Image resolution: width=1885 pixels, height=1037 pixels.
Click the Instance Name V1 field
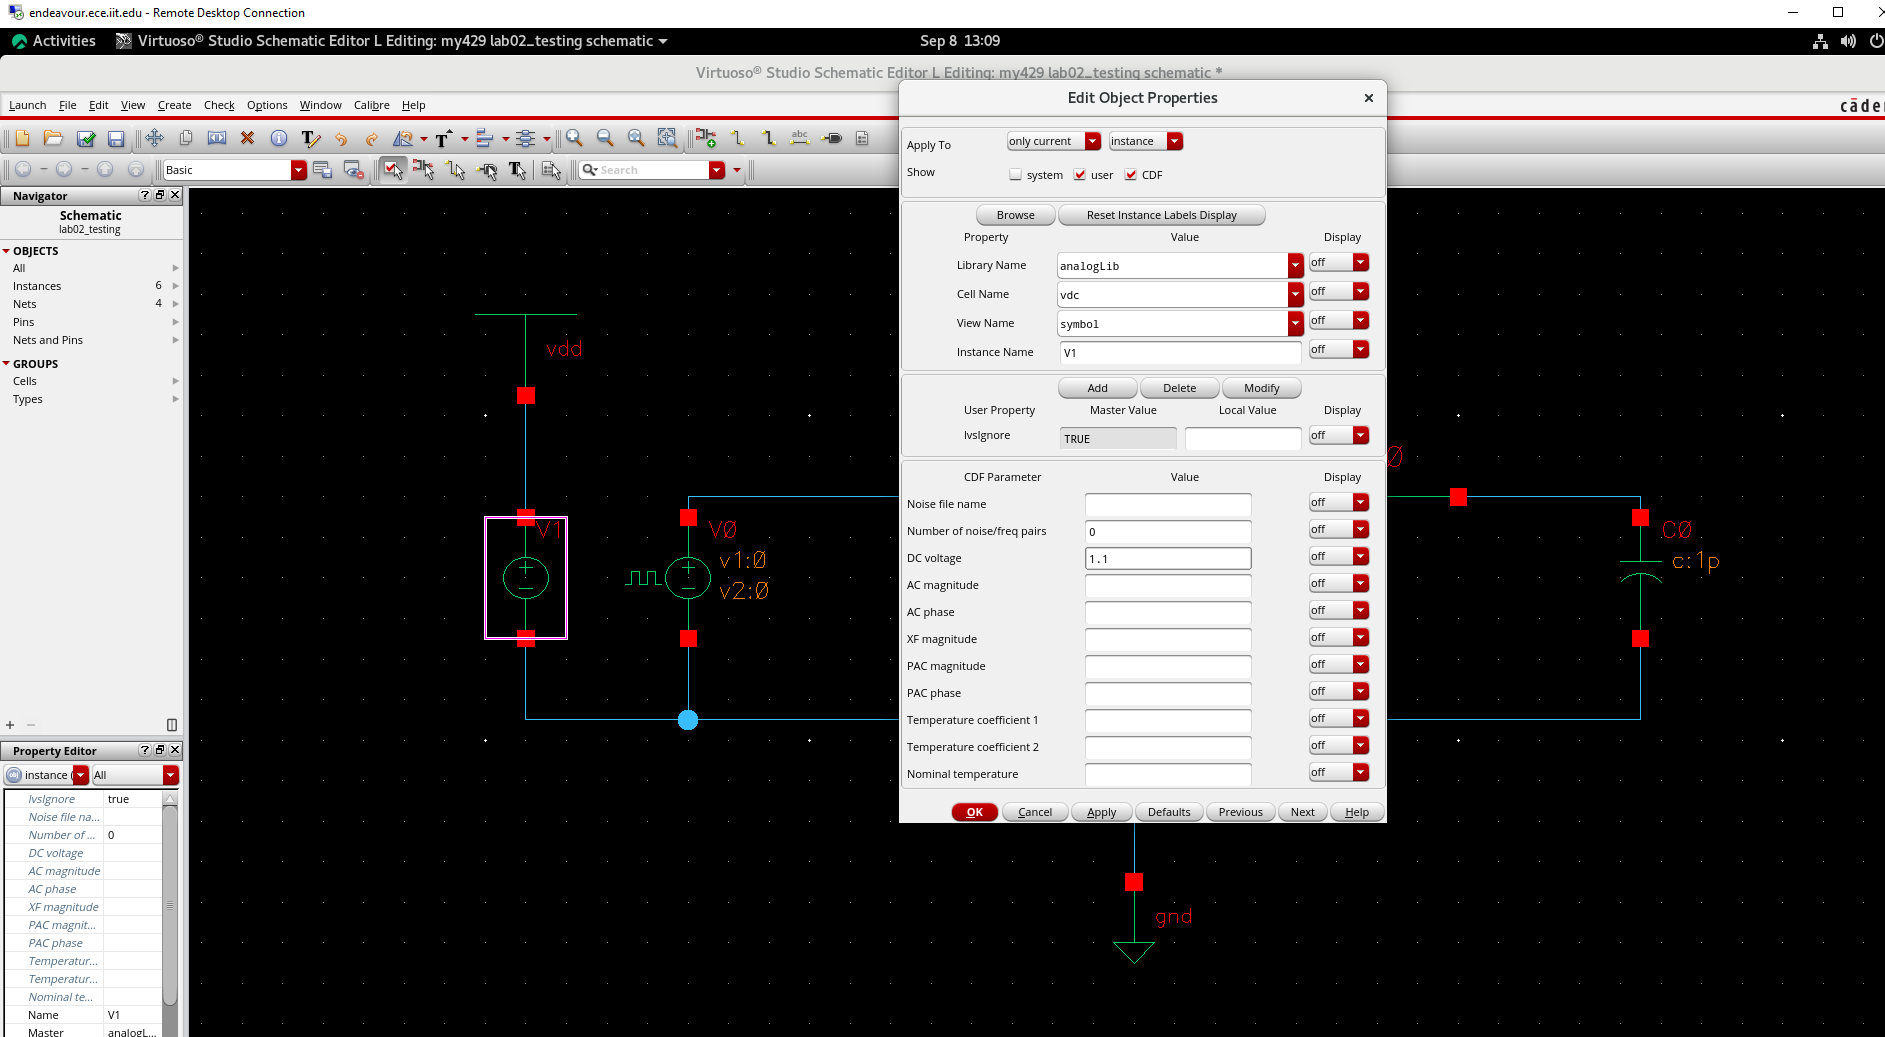(x=1180, y=352)
